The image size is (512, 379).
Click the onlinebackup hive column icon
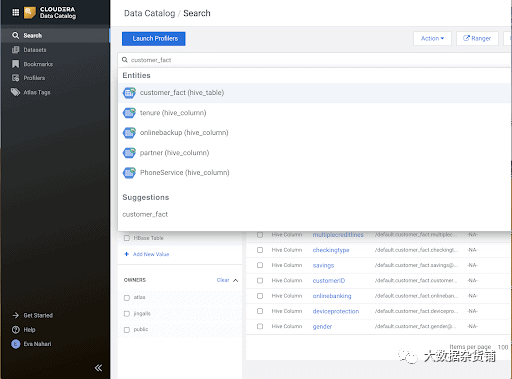click(129, 133)
